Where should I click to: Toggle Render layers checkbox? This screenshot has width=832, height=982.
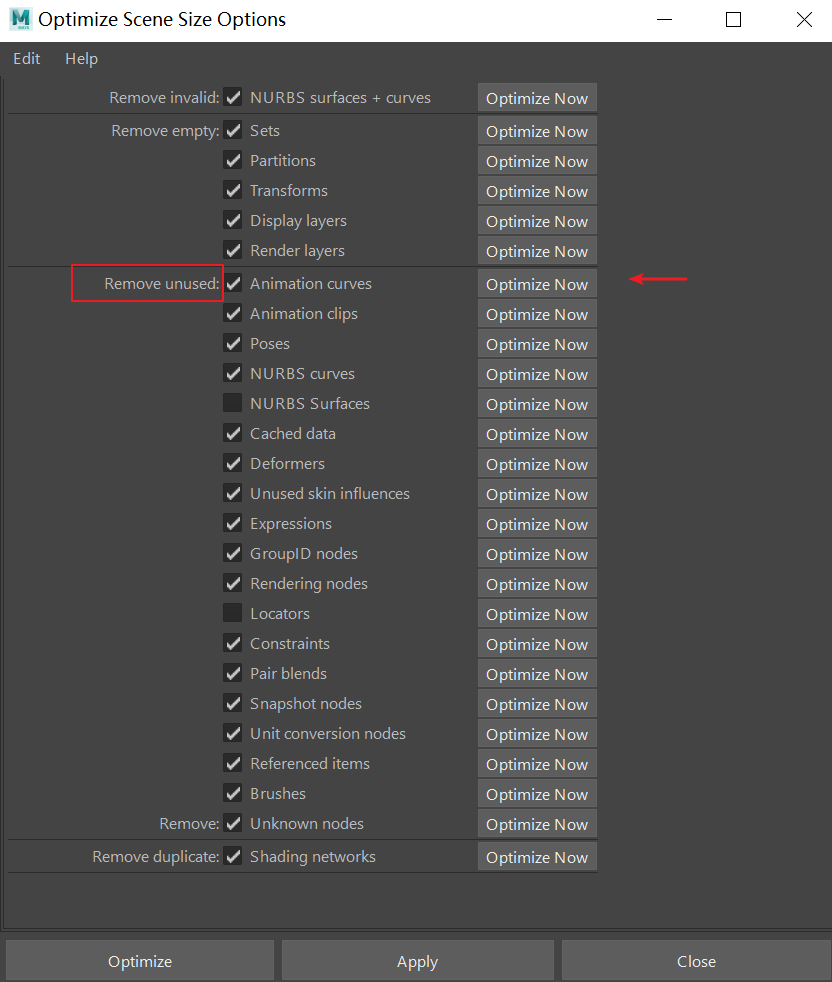[233, 251]
